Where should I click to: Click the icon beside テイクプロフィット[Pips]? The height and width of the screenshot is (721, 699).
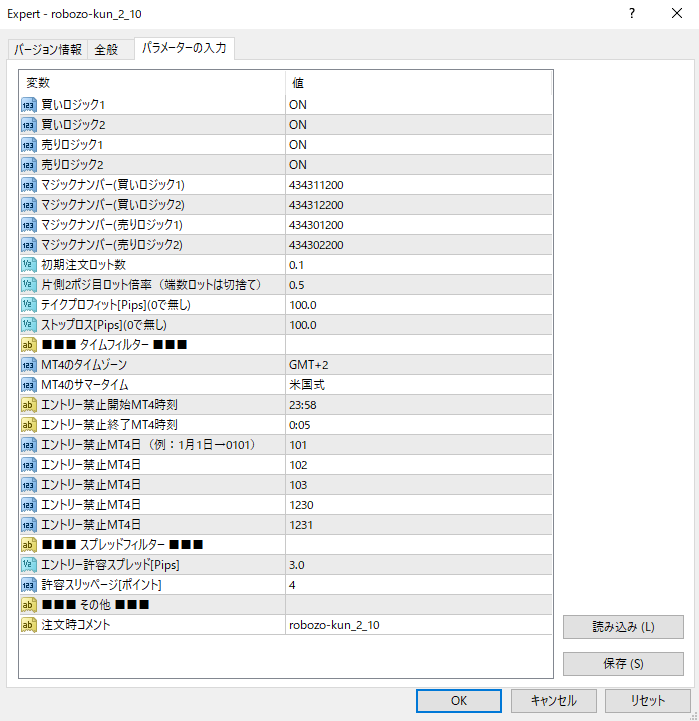tap(29, 305)
